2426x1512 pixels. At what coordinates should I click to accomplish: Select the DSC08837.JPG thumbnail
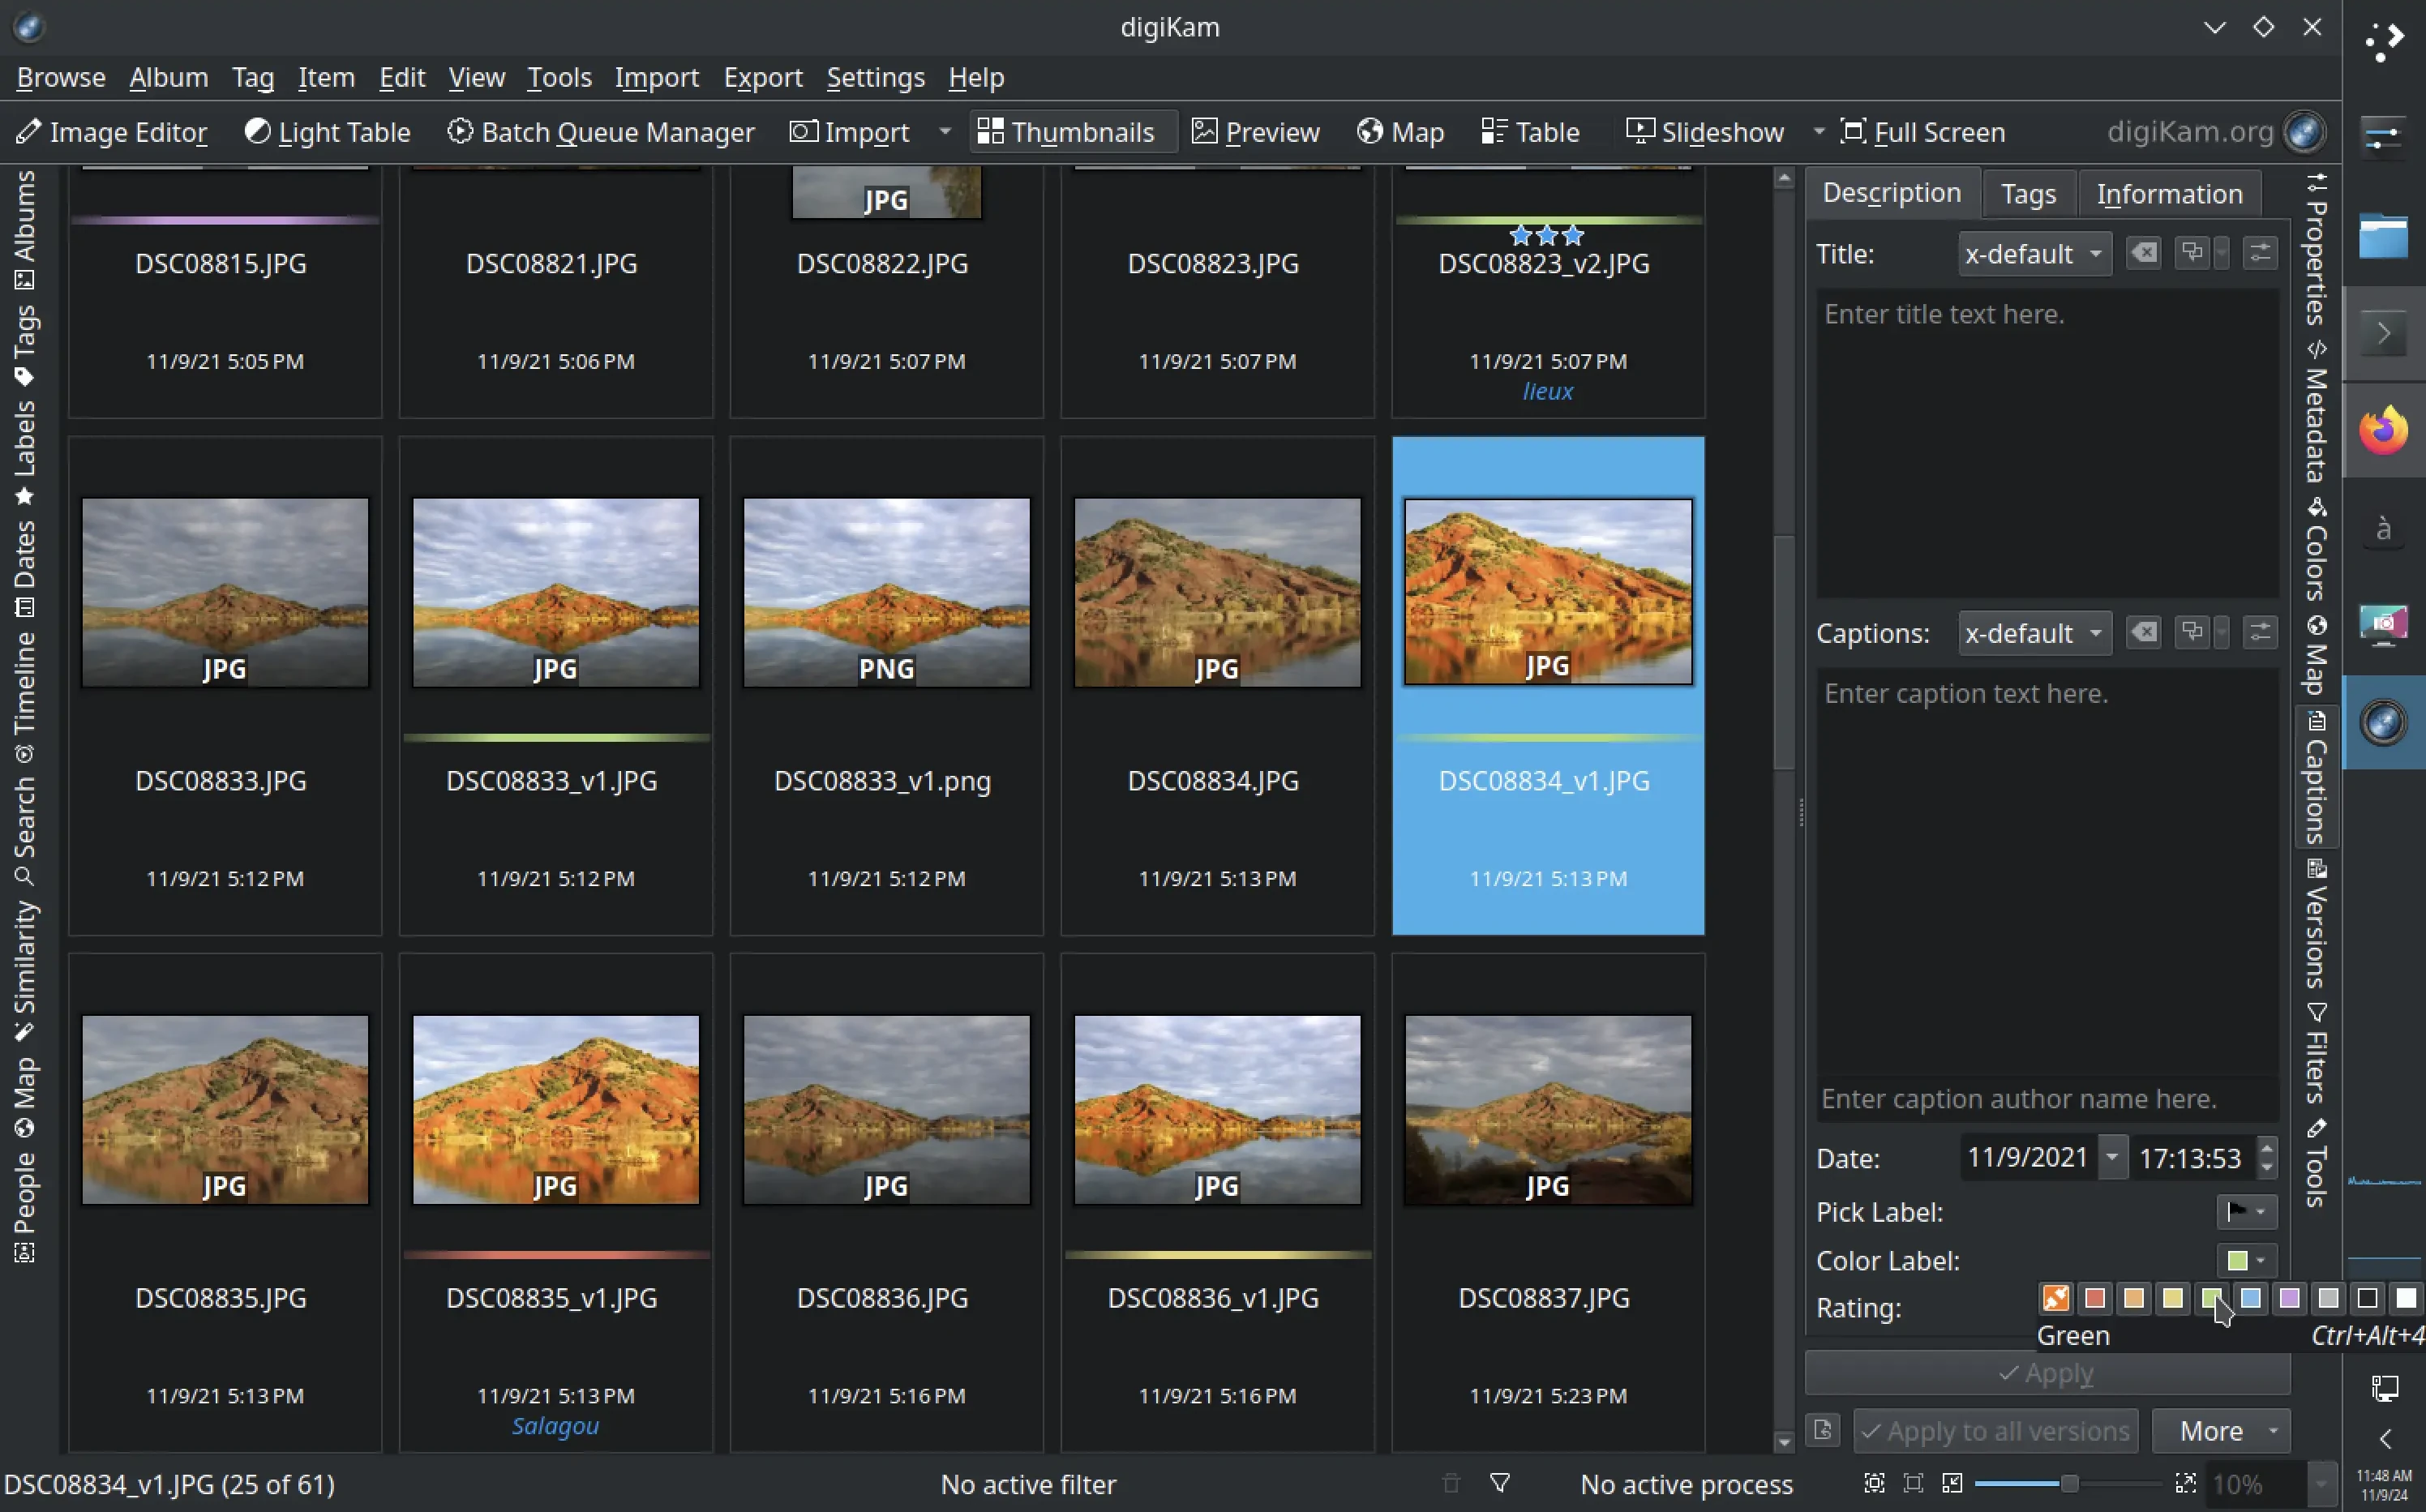click(1546, 1110)
